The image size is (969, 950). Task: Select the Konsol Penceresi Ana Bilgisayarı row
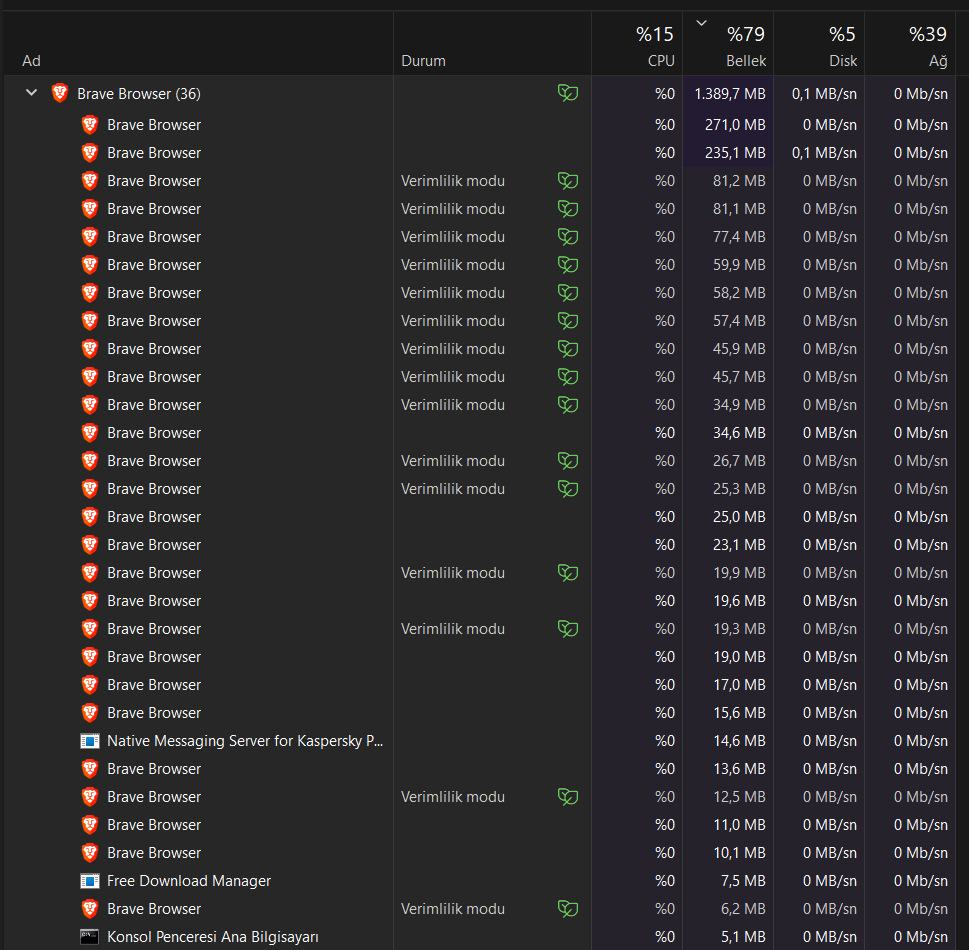point(480,937)
